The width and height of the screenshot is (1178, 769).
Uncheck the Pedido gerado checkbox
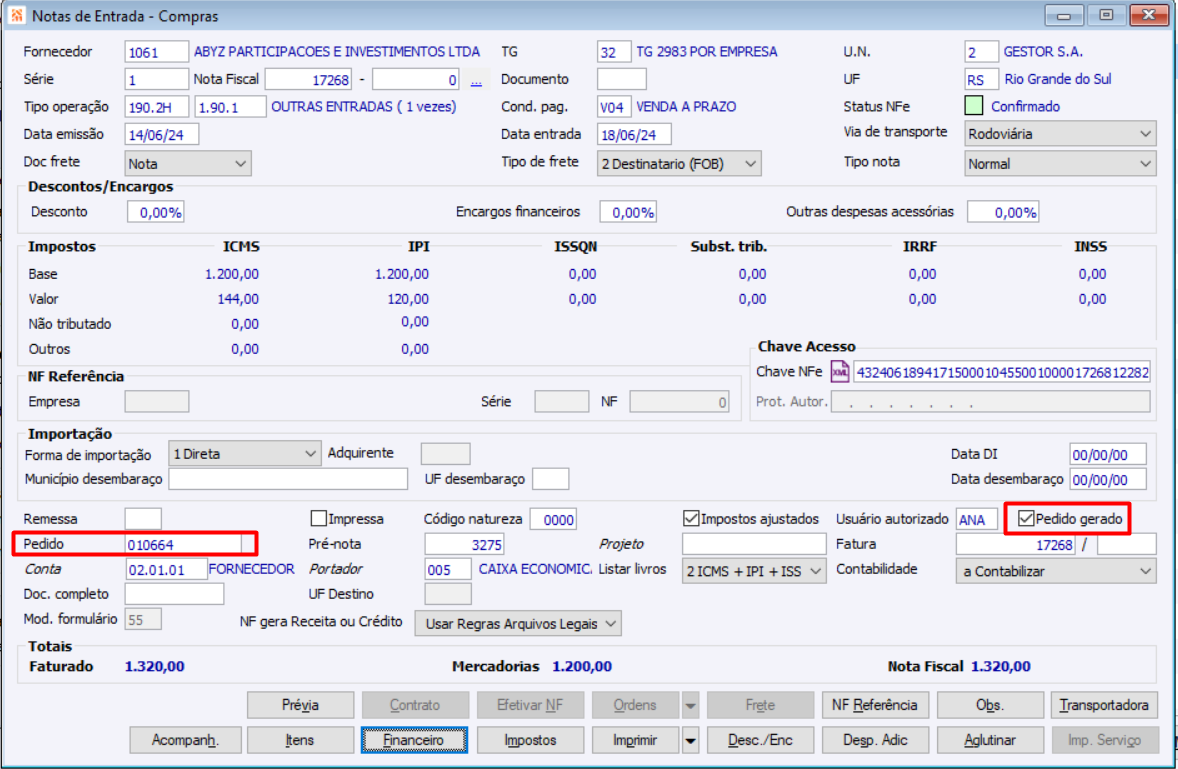coord(1026,518)
